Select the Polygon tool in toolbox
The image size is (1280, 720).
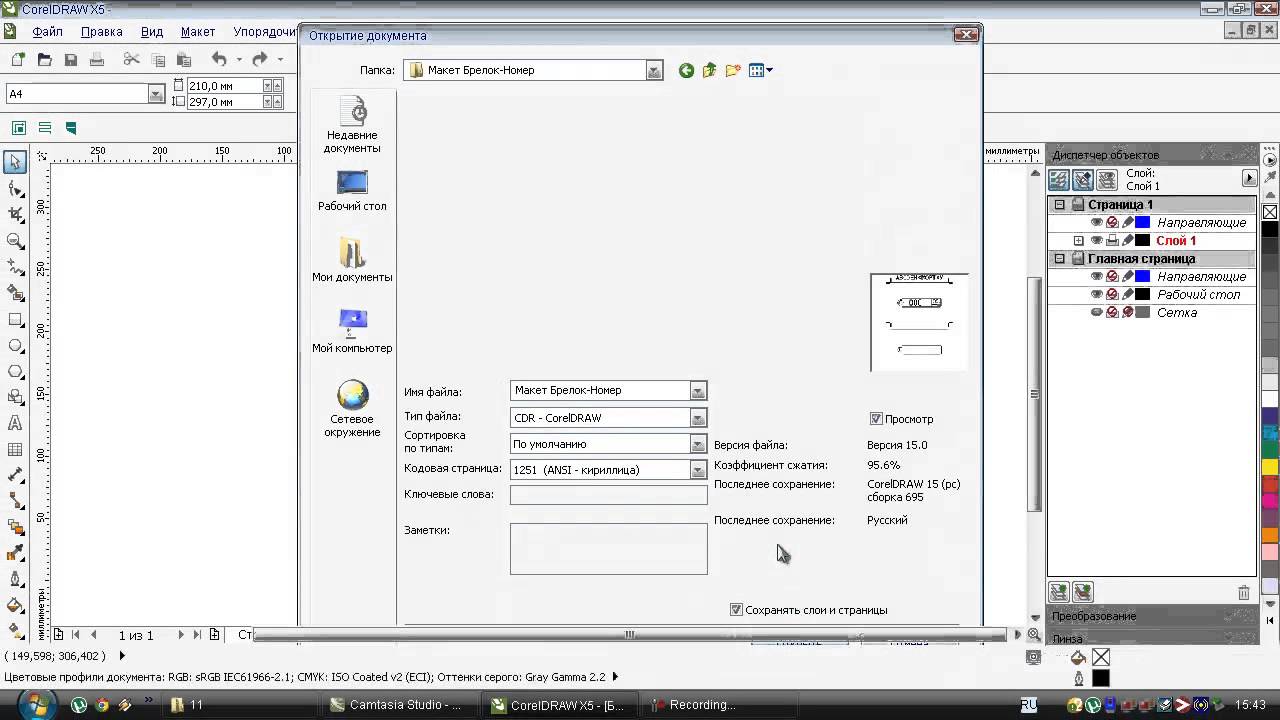[15, 372]
